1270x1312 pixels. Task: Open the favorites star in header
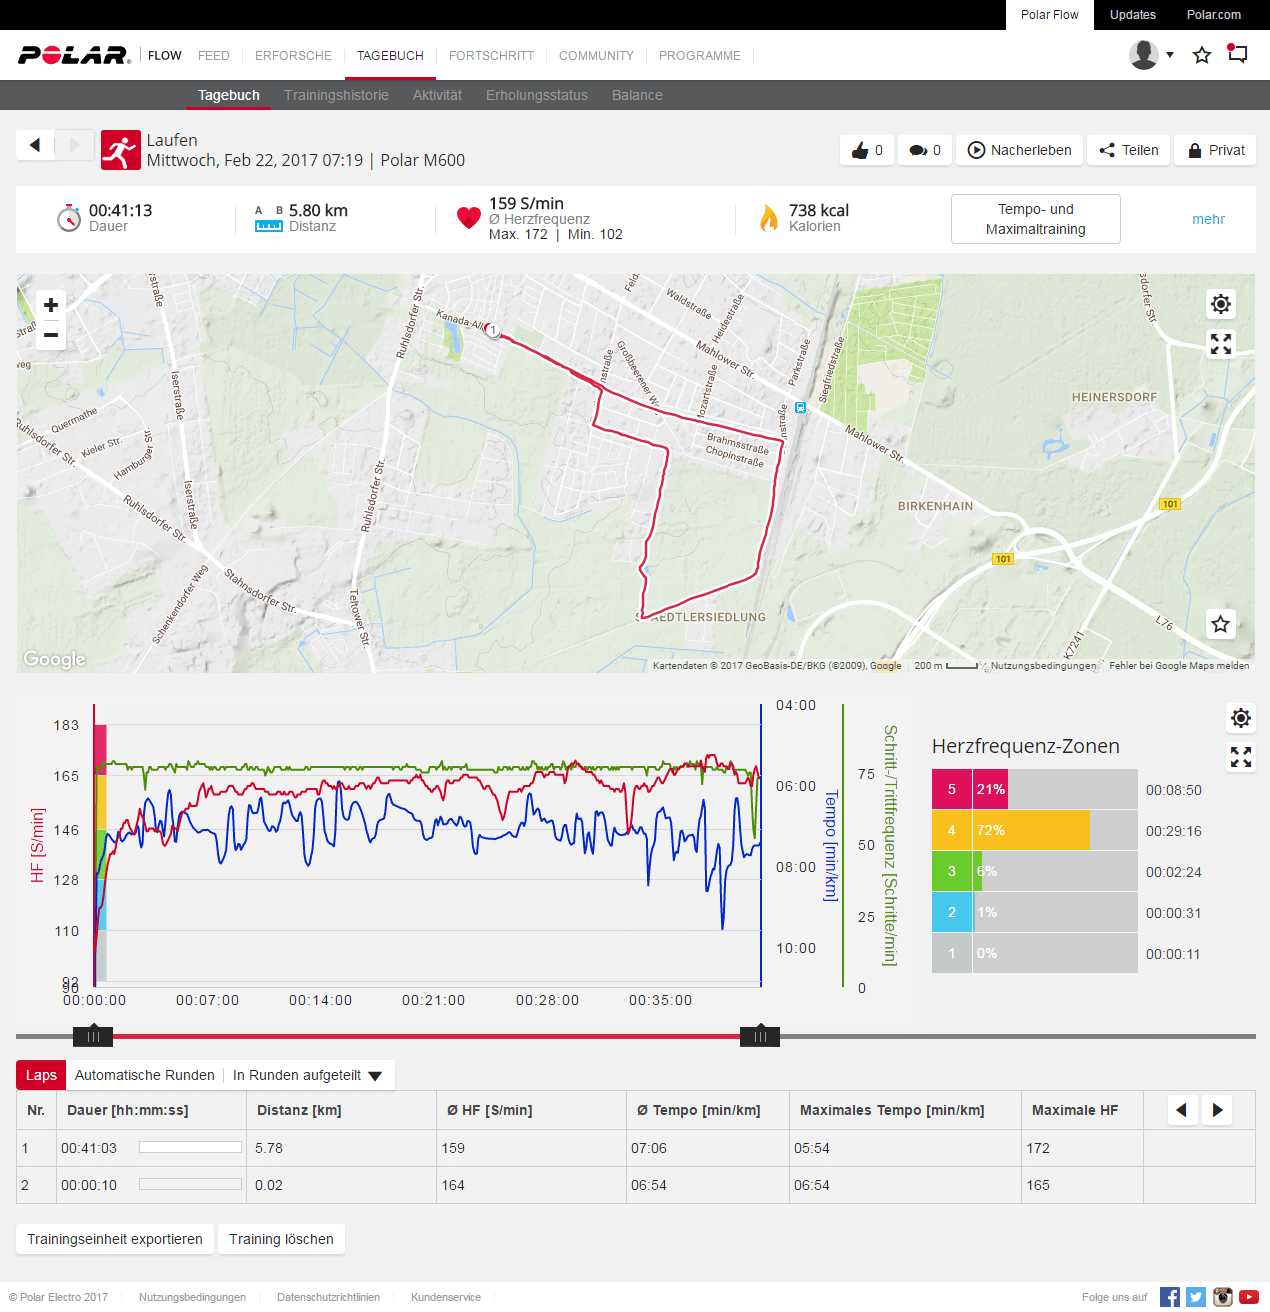click(1202, 55)
